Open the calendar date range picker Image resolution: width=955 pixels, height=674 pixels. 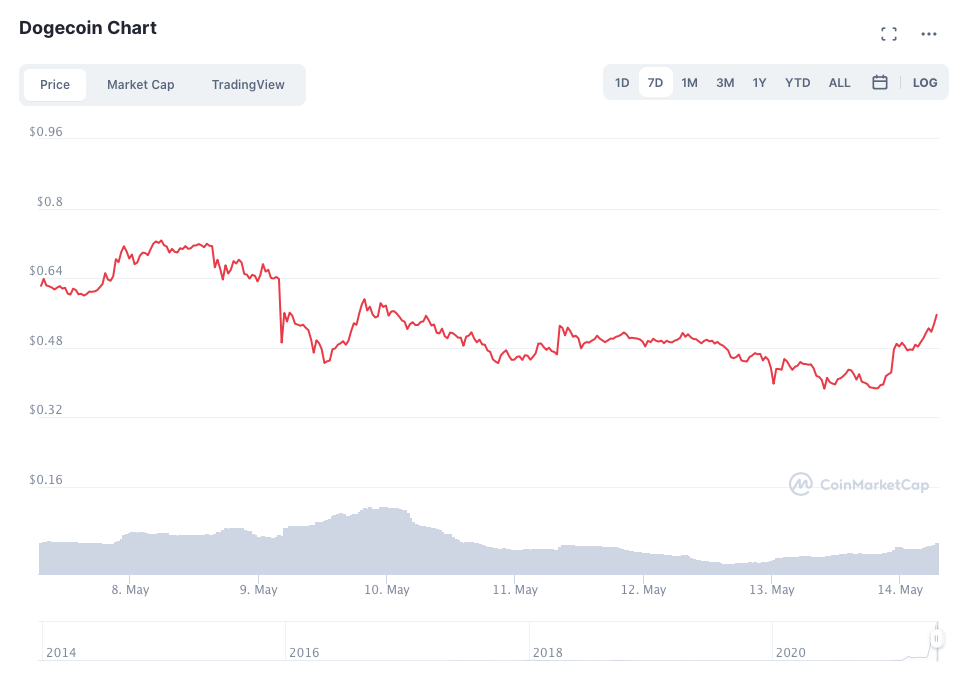[880, 83]
